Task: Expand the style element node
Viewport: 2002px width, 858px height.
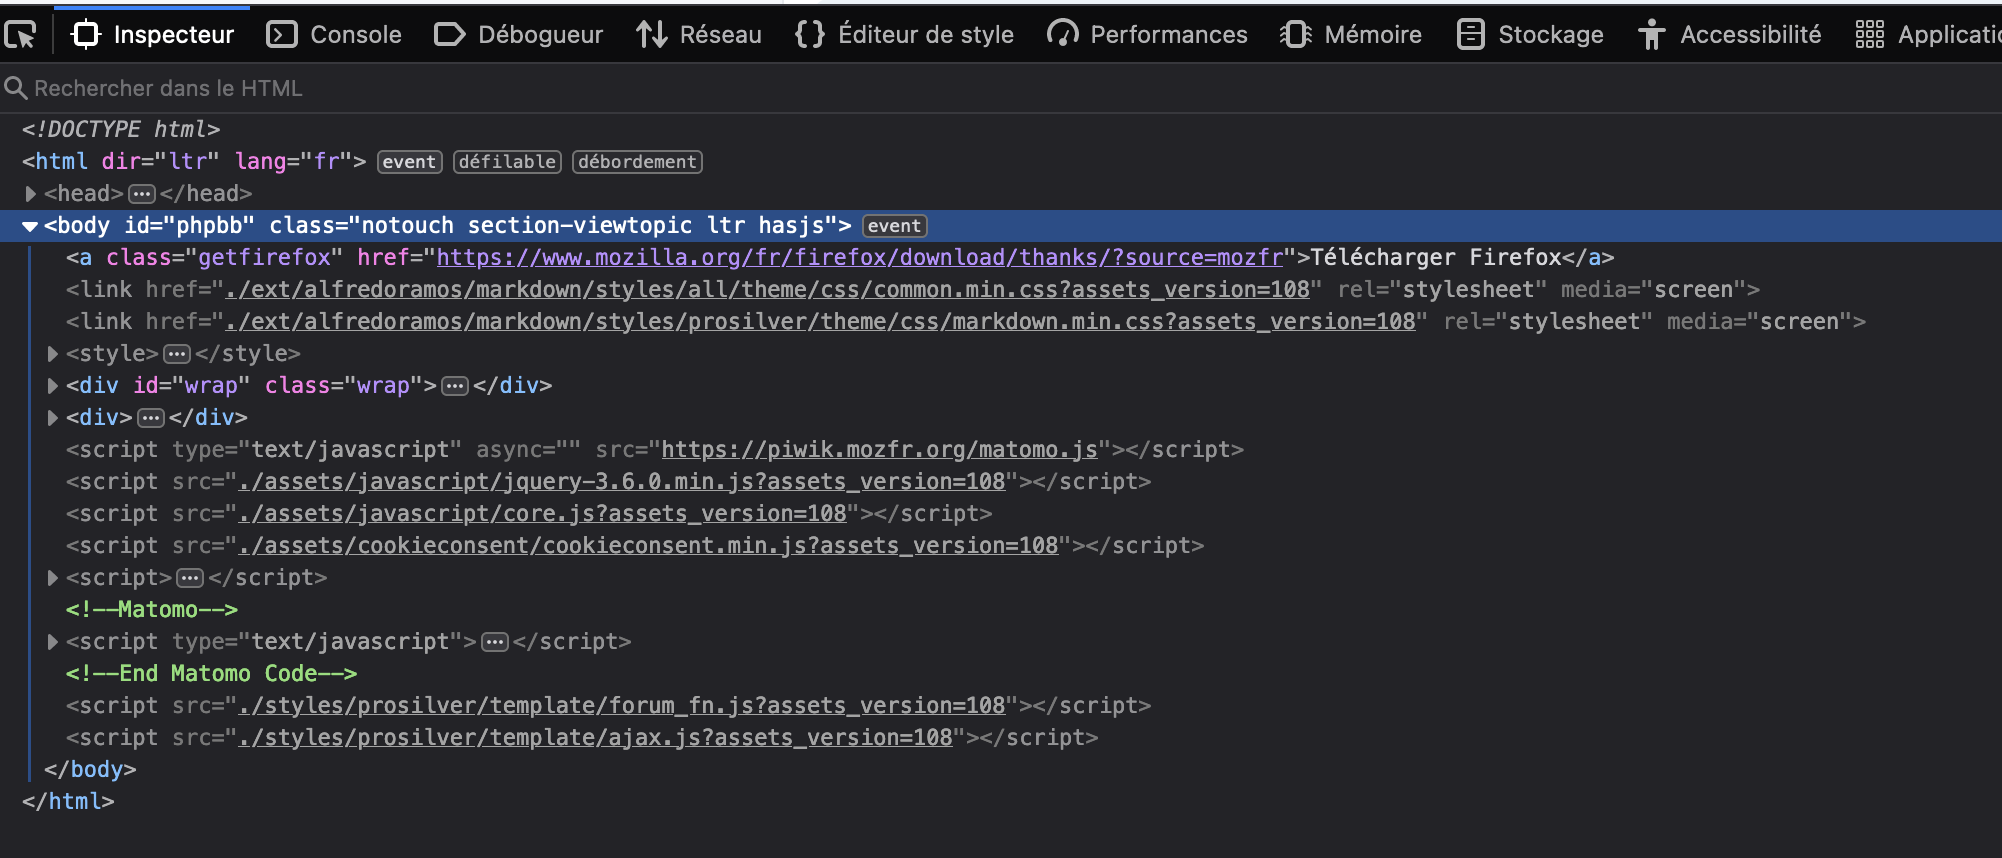Action: pos(52,353)
